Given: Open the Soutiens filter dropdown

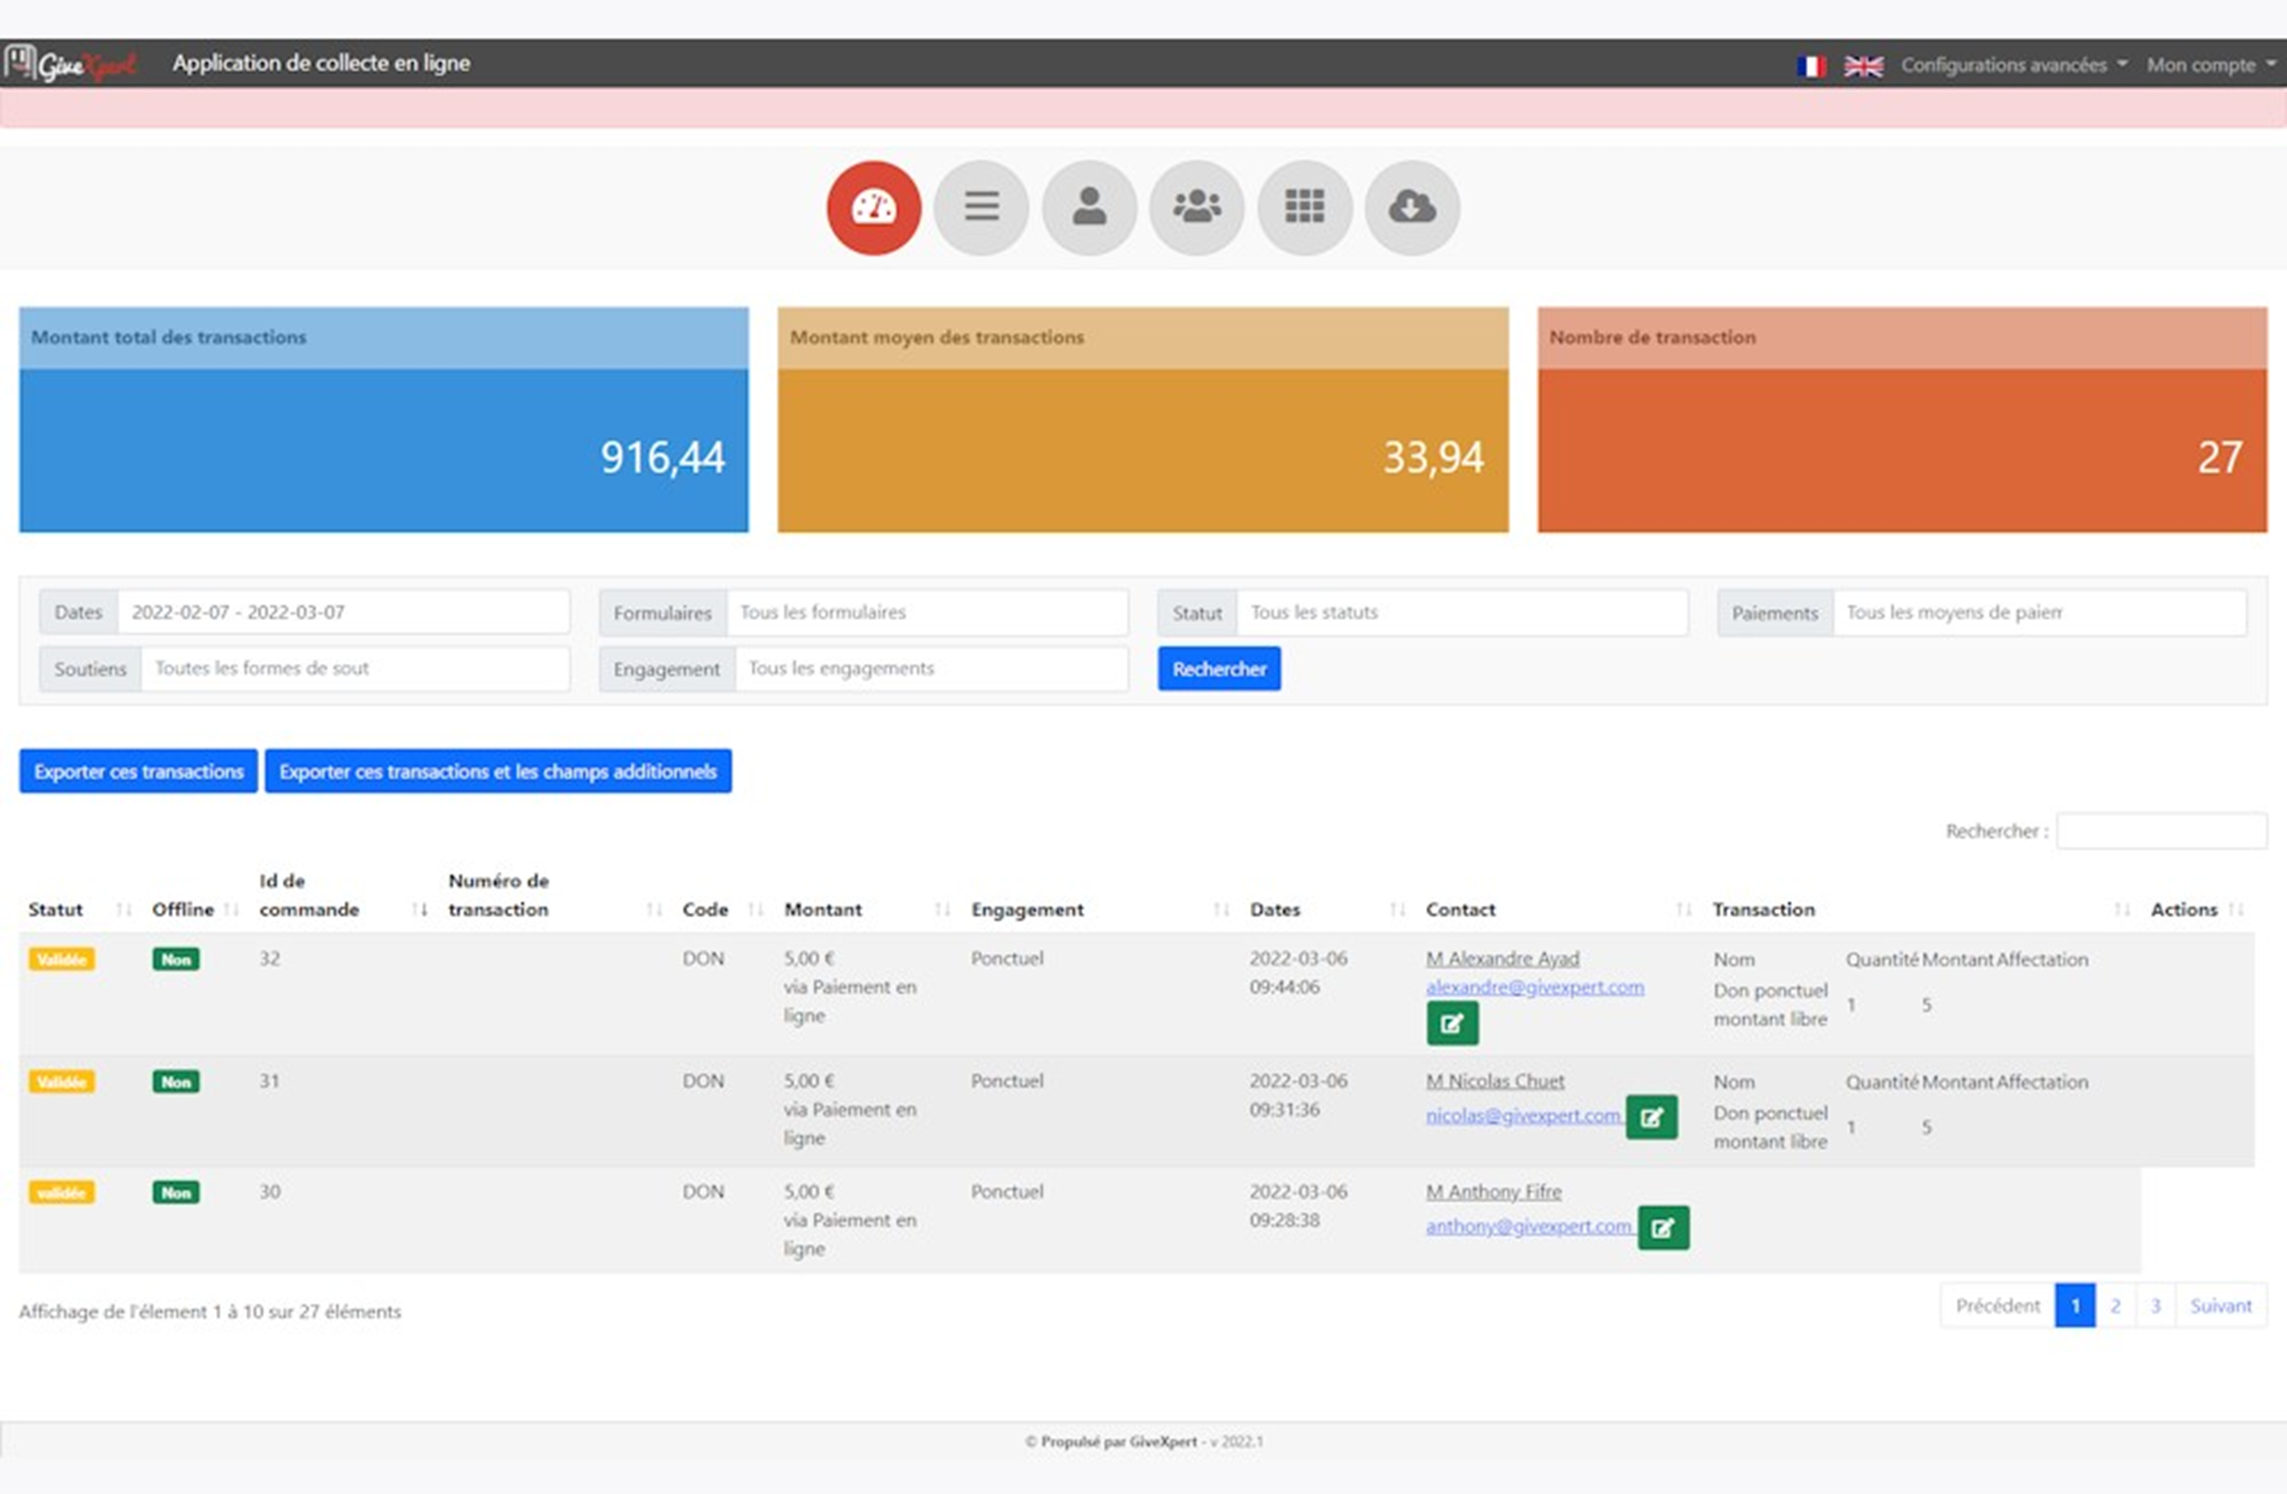Looking at the screenshot, I should [x=355, y=668].
